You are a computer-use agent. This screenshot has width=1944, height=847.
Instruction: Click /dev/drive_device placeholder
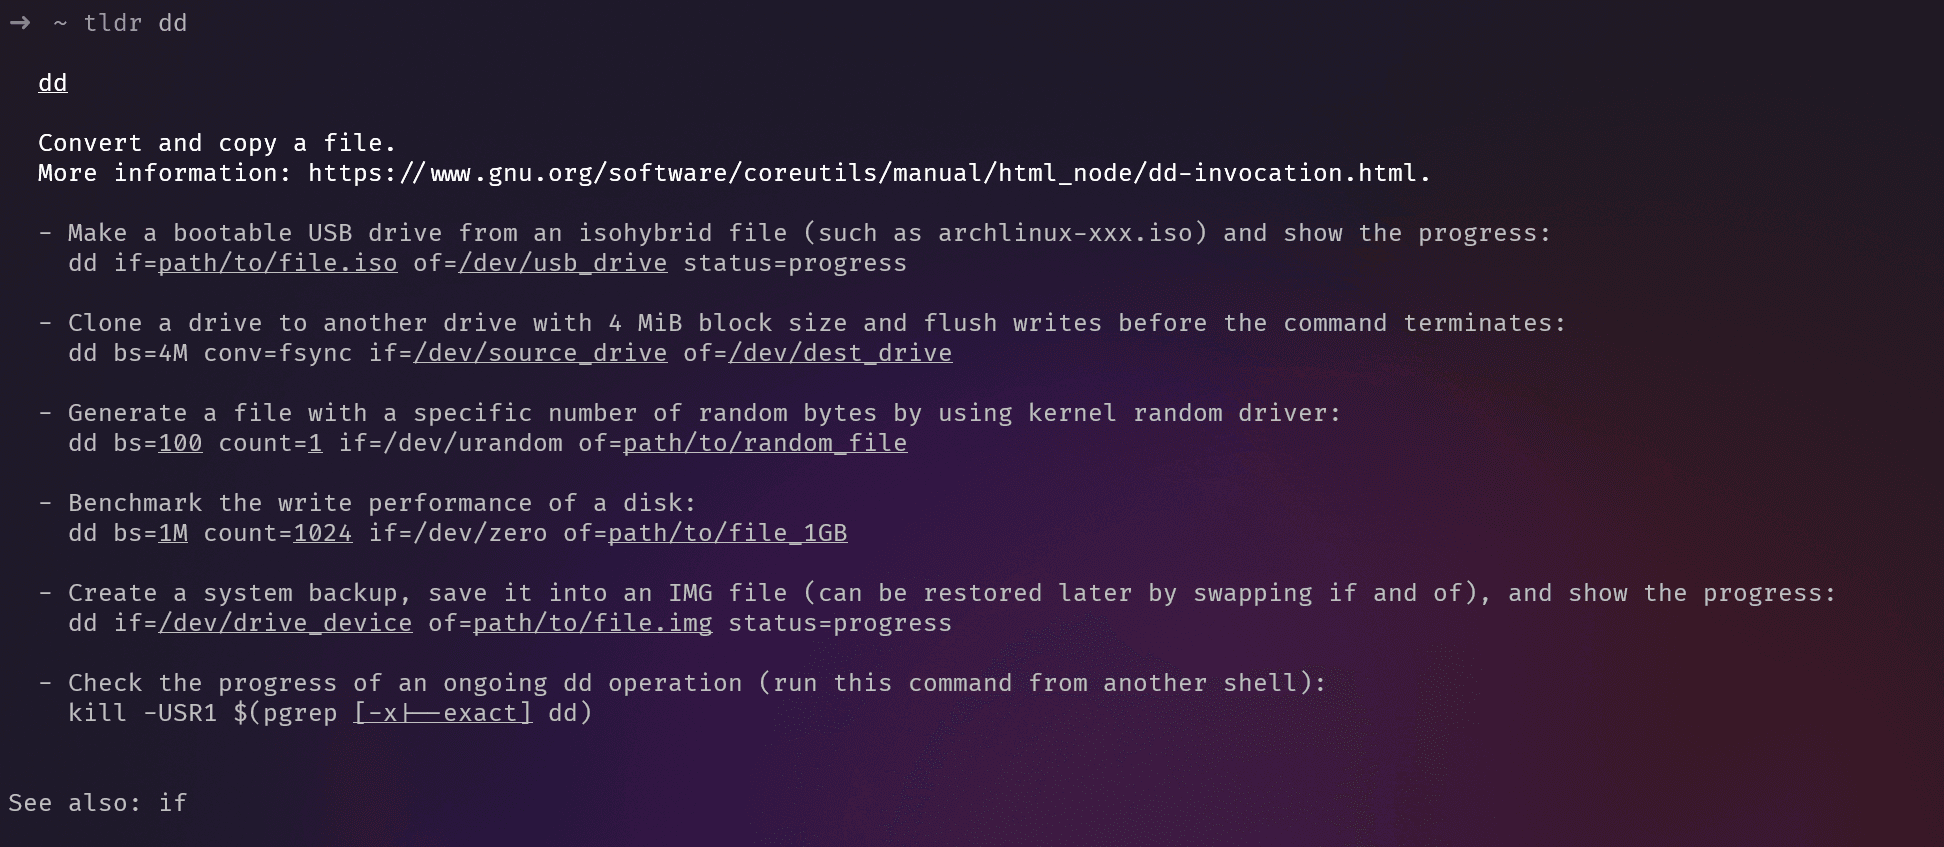click(285, 623)
